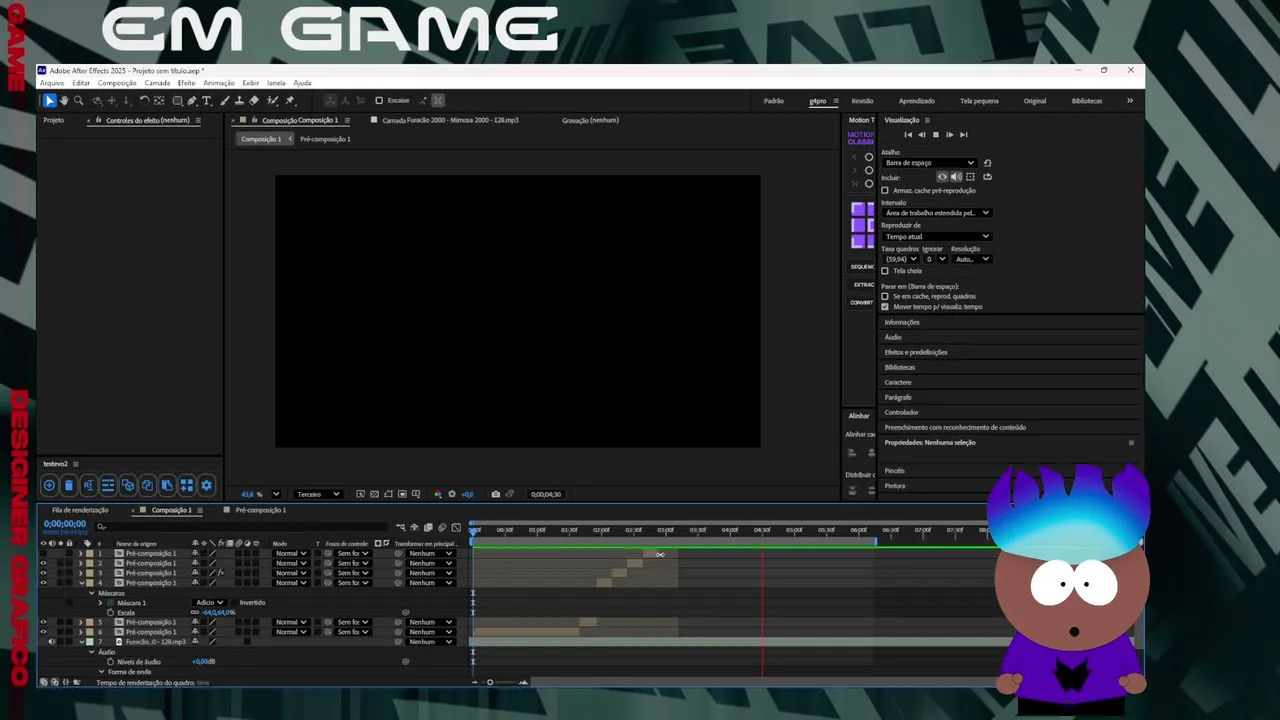This screenshot has width=1280, height=720.
Task: Open the Atalho Barra de espaço dropdown
Action: coord(928,162)
